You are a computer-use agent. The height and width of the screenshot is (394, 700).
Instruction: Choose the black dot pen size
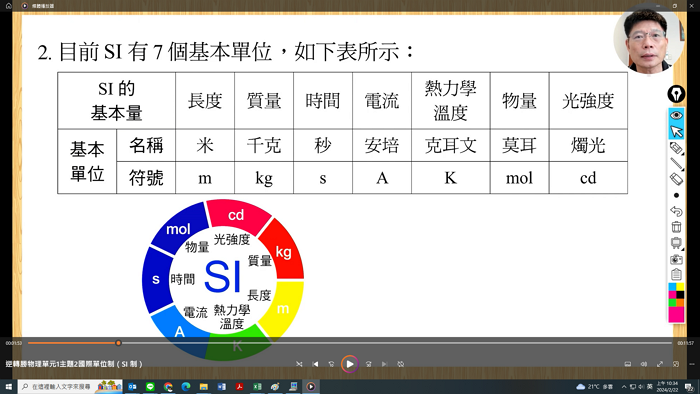[x=676, y=195]
